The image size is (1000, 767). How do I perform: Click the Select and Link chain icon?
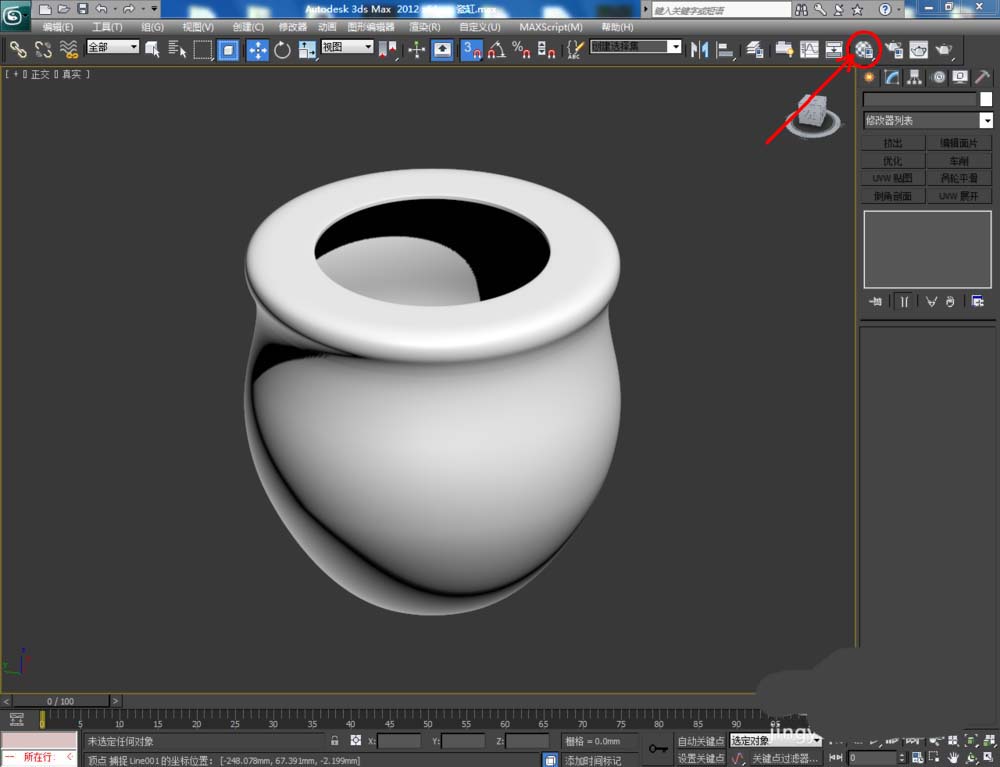(18, 49)
